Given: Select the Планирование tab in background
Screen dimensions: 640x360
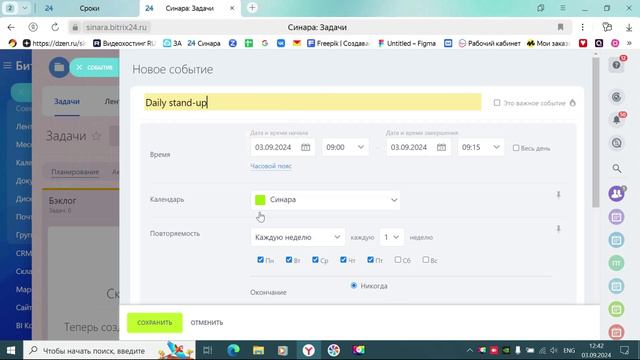Looking at the screenshot, I should (x=75, y=172).
